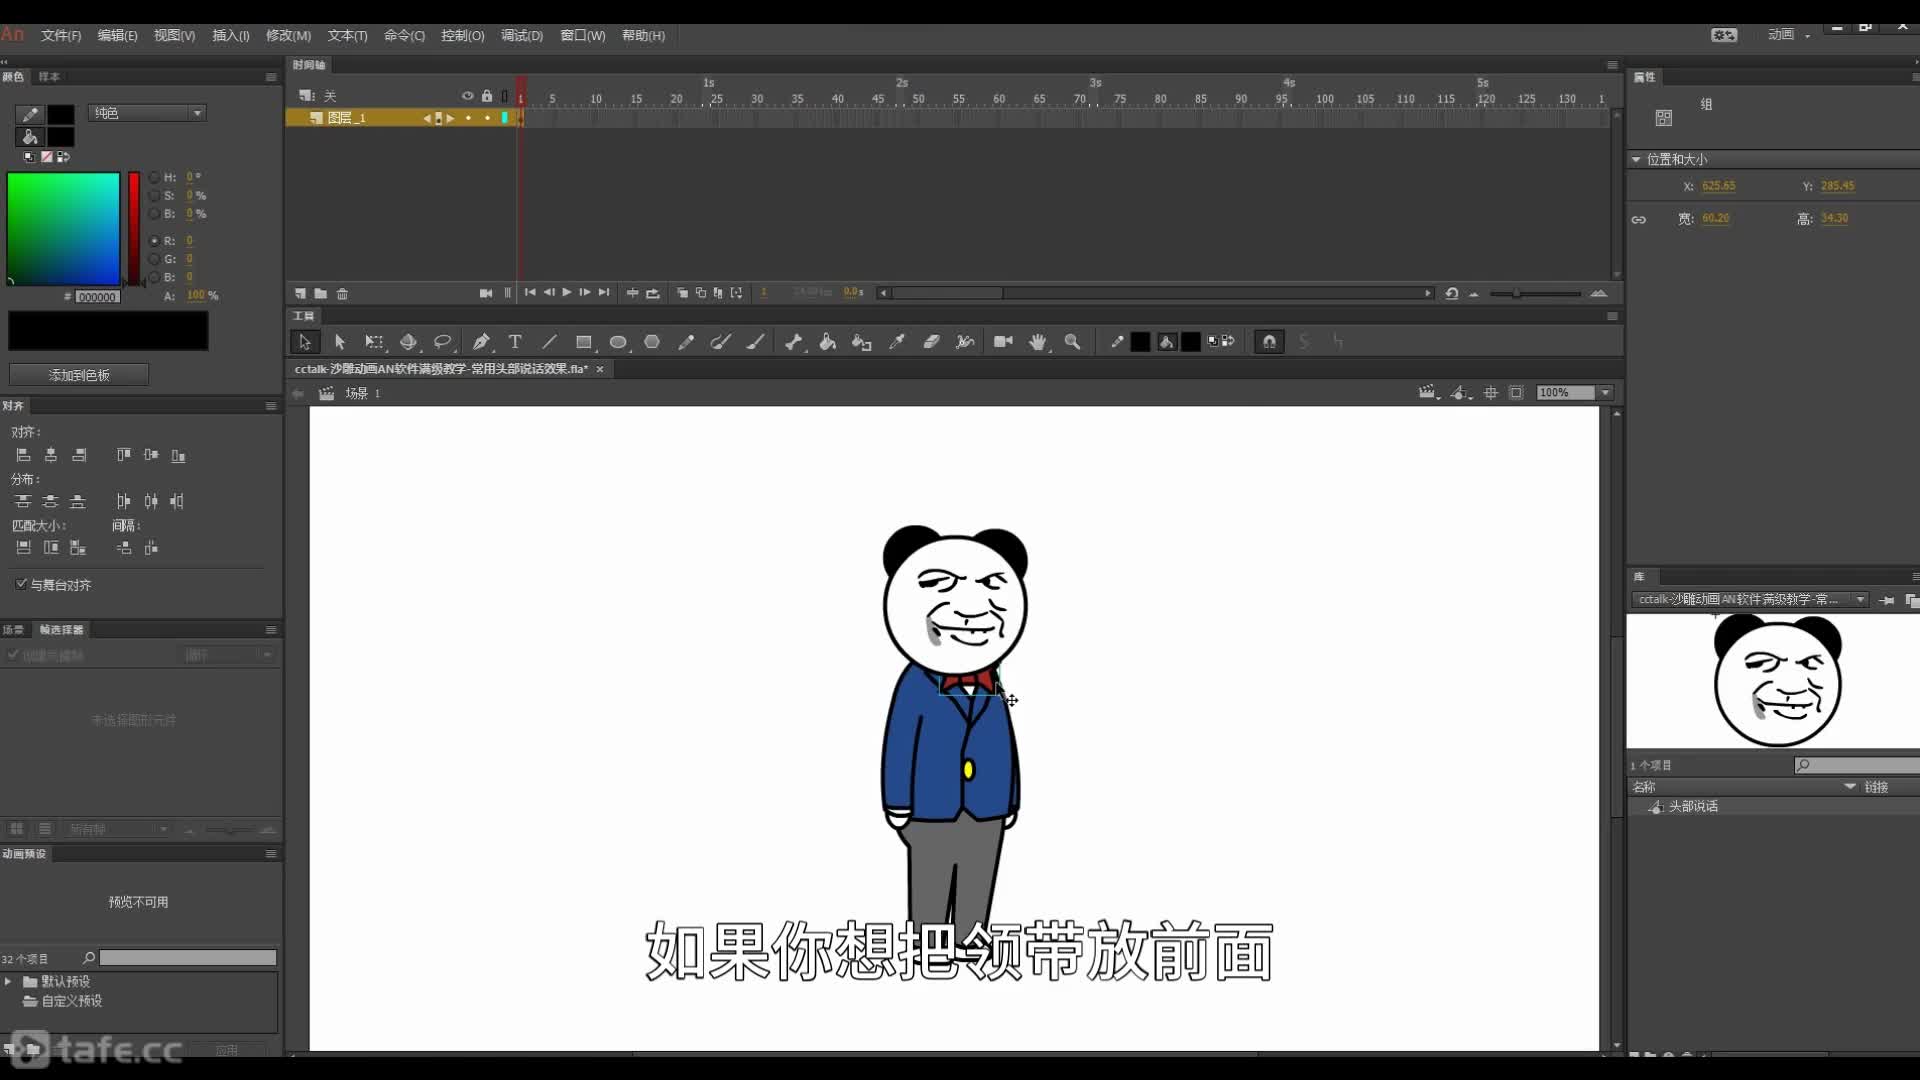Screen dimensions: 1920x1080
Task: Select the Paint Bucket tool
Action: [x=828, y=342]
